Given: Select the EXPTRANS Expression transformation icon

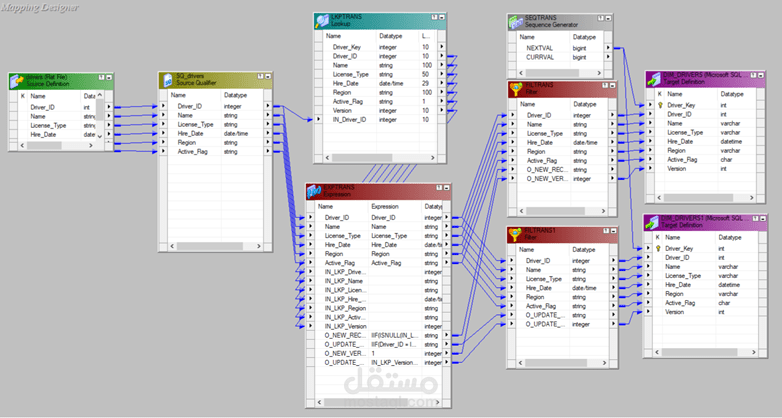Looking at the screenshot, I should (314, 192).
